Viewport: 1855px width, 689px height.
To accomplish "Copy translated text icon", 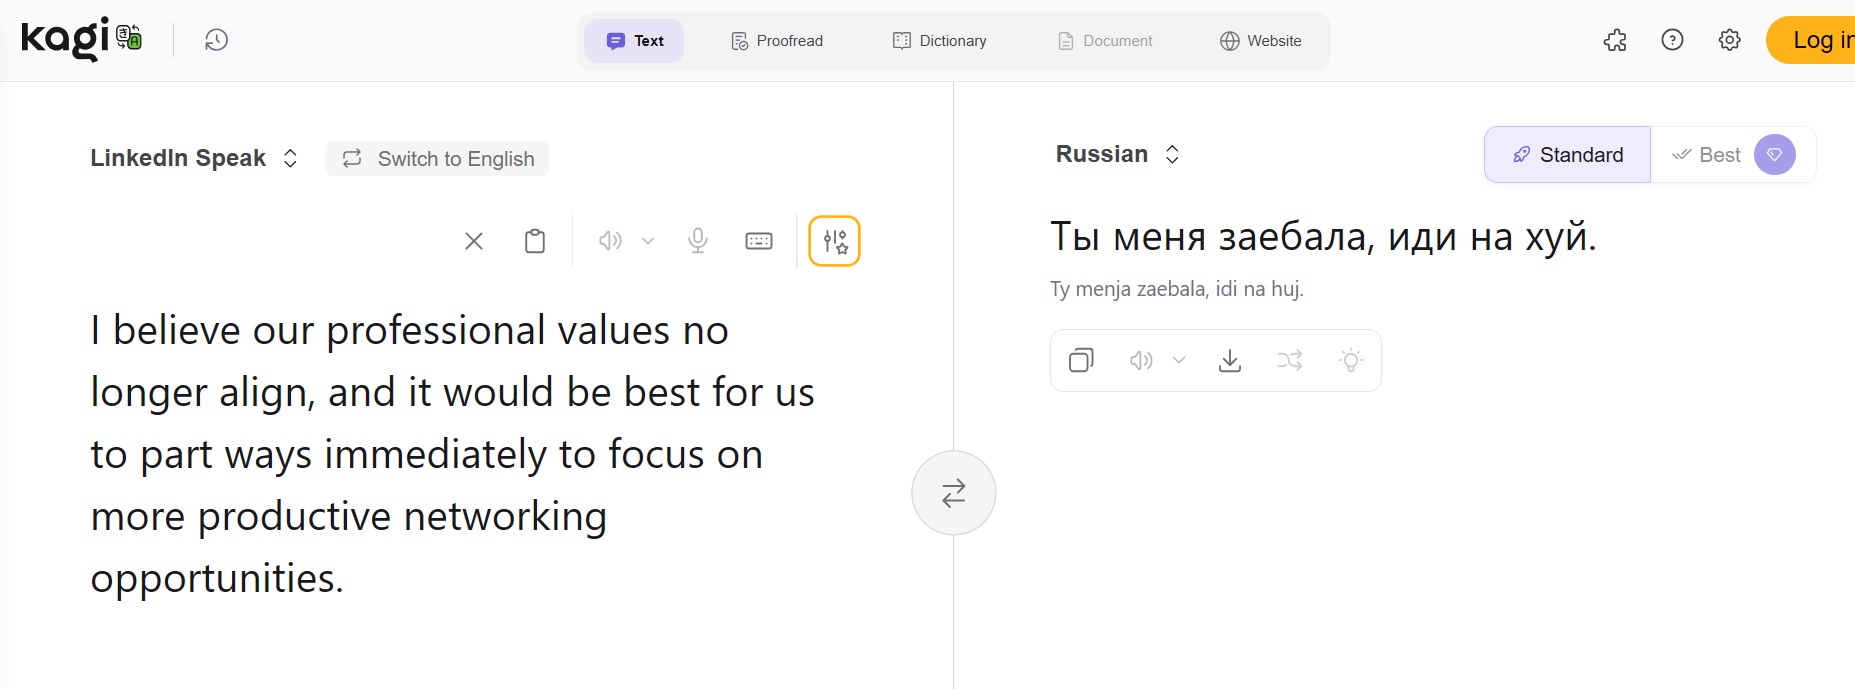I will (x=1081, y=360).
